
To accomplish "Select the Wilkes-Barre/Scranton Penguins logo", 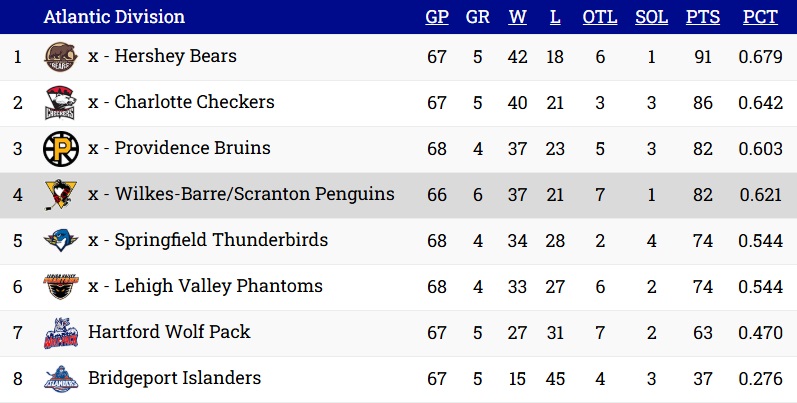I will (x=61, y=195).
